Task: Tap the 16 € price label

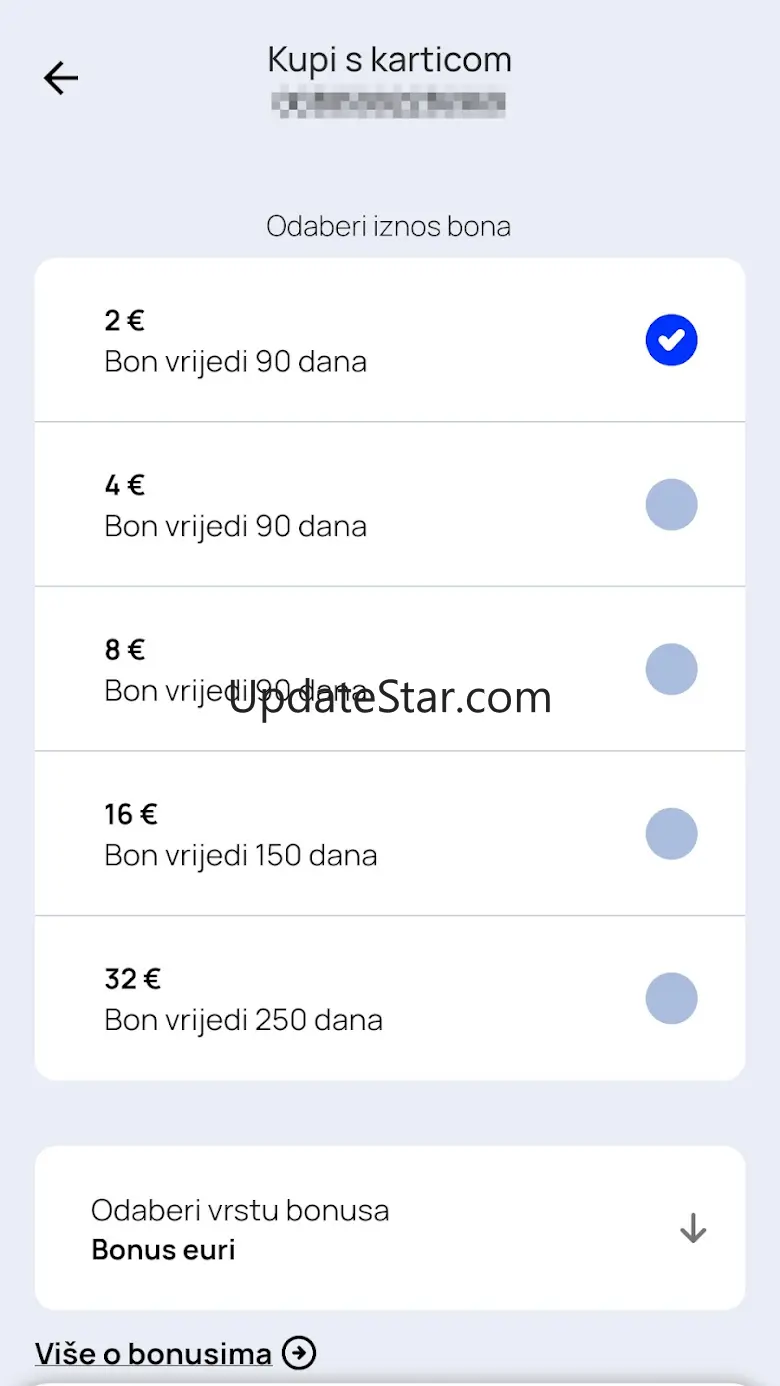Action: click(x=130, y=814)
